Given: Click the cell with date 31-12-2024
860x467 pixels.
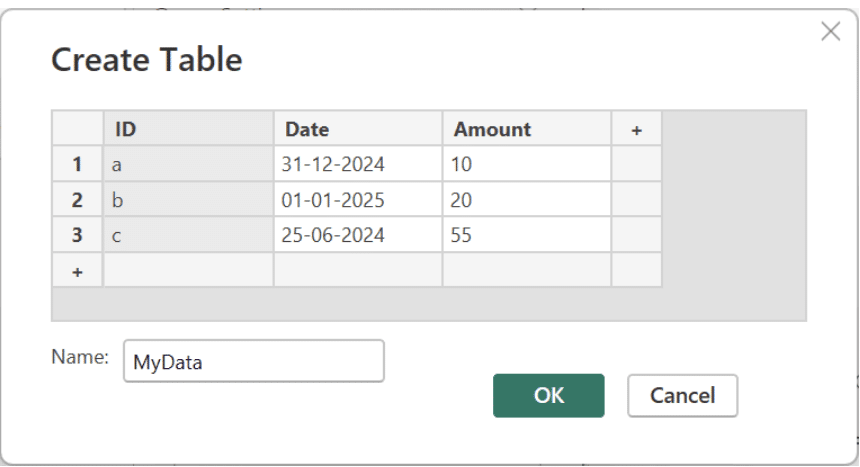Looking at the screenshot, I should tap(358, 165).
